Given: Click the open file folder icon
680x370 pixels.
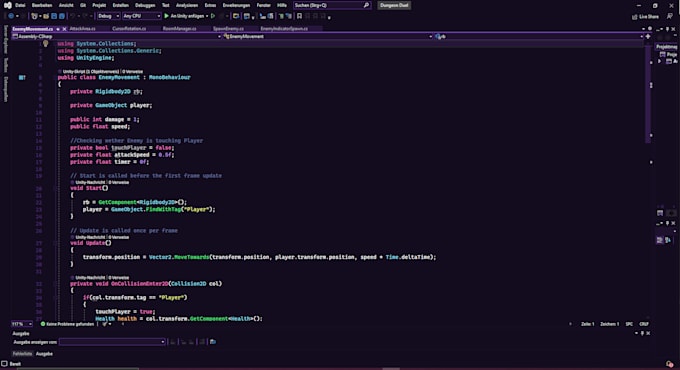Looking at the screenshot, I should click(x=46, y=16).
